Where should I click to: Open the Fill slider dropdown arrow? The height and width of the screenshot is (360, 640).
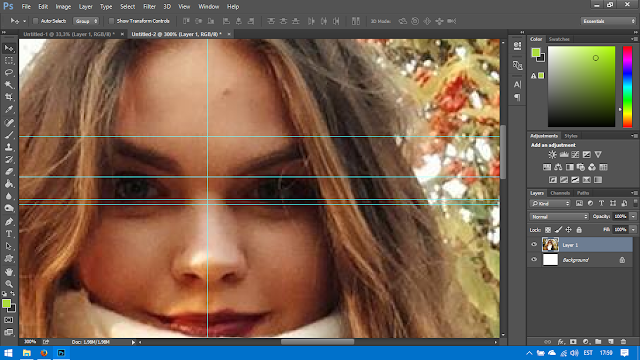coord(633,230)
